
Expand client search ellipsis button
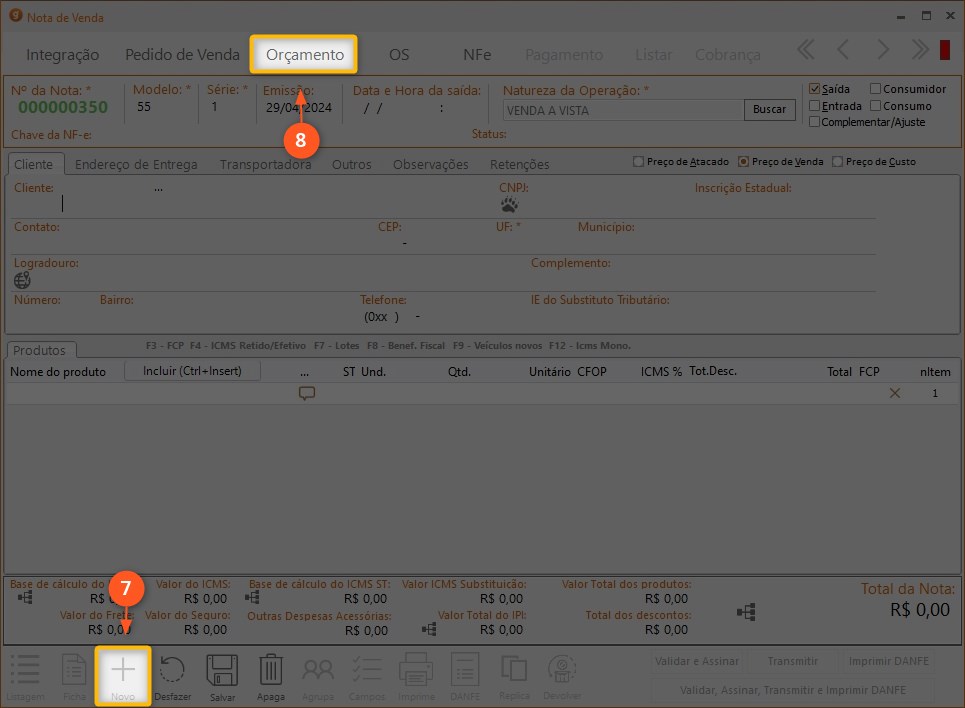click(x=158, y=188)
